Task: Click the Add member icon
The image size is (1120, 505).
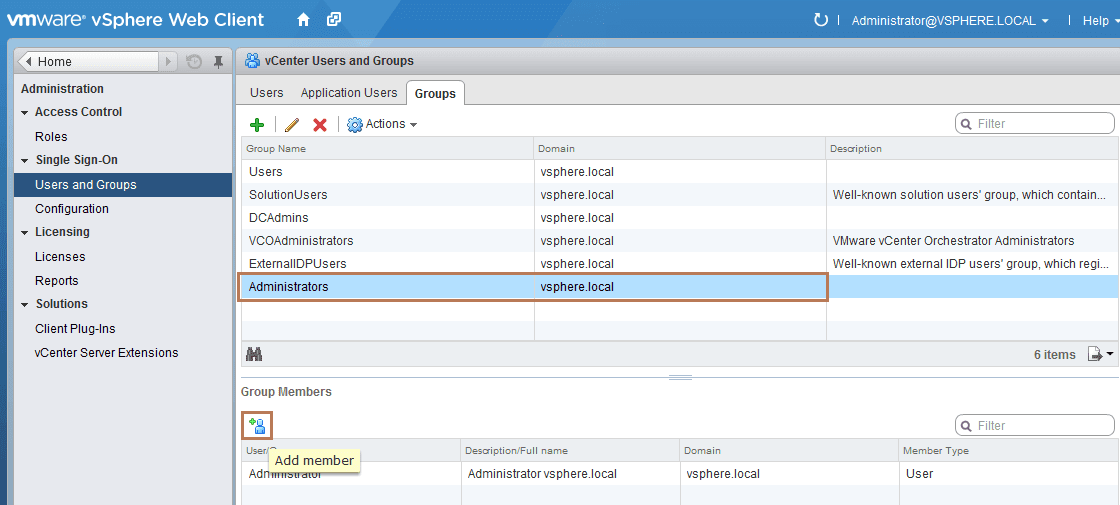Action: (x=257, y=426)
